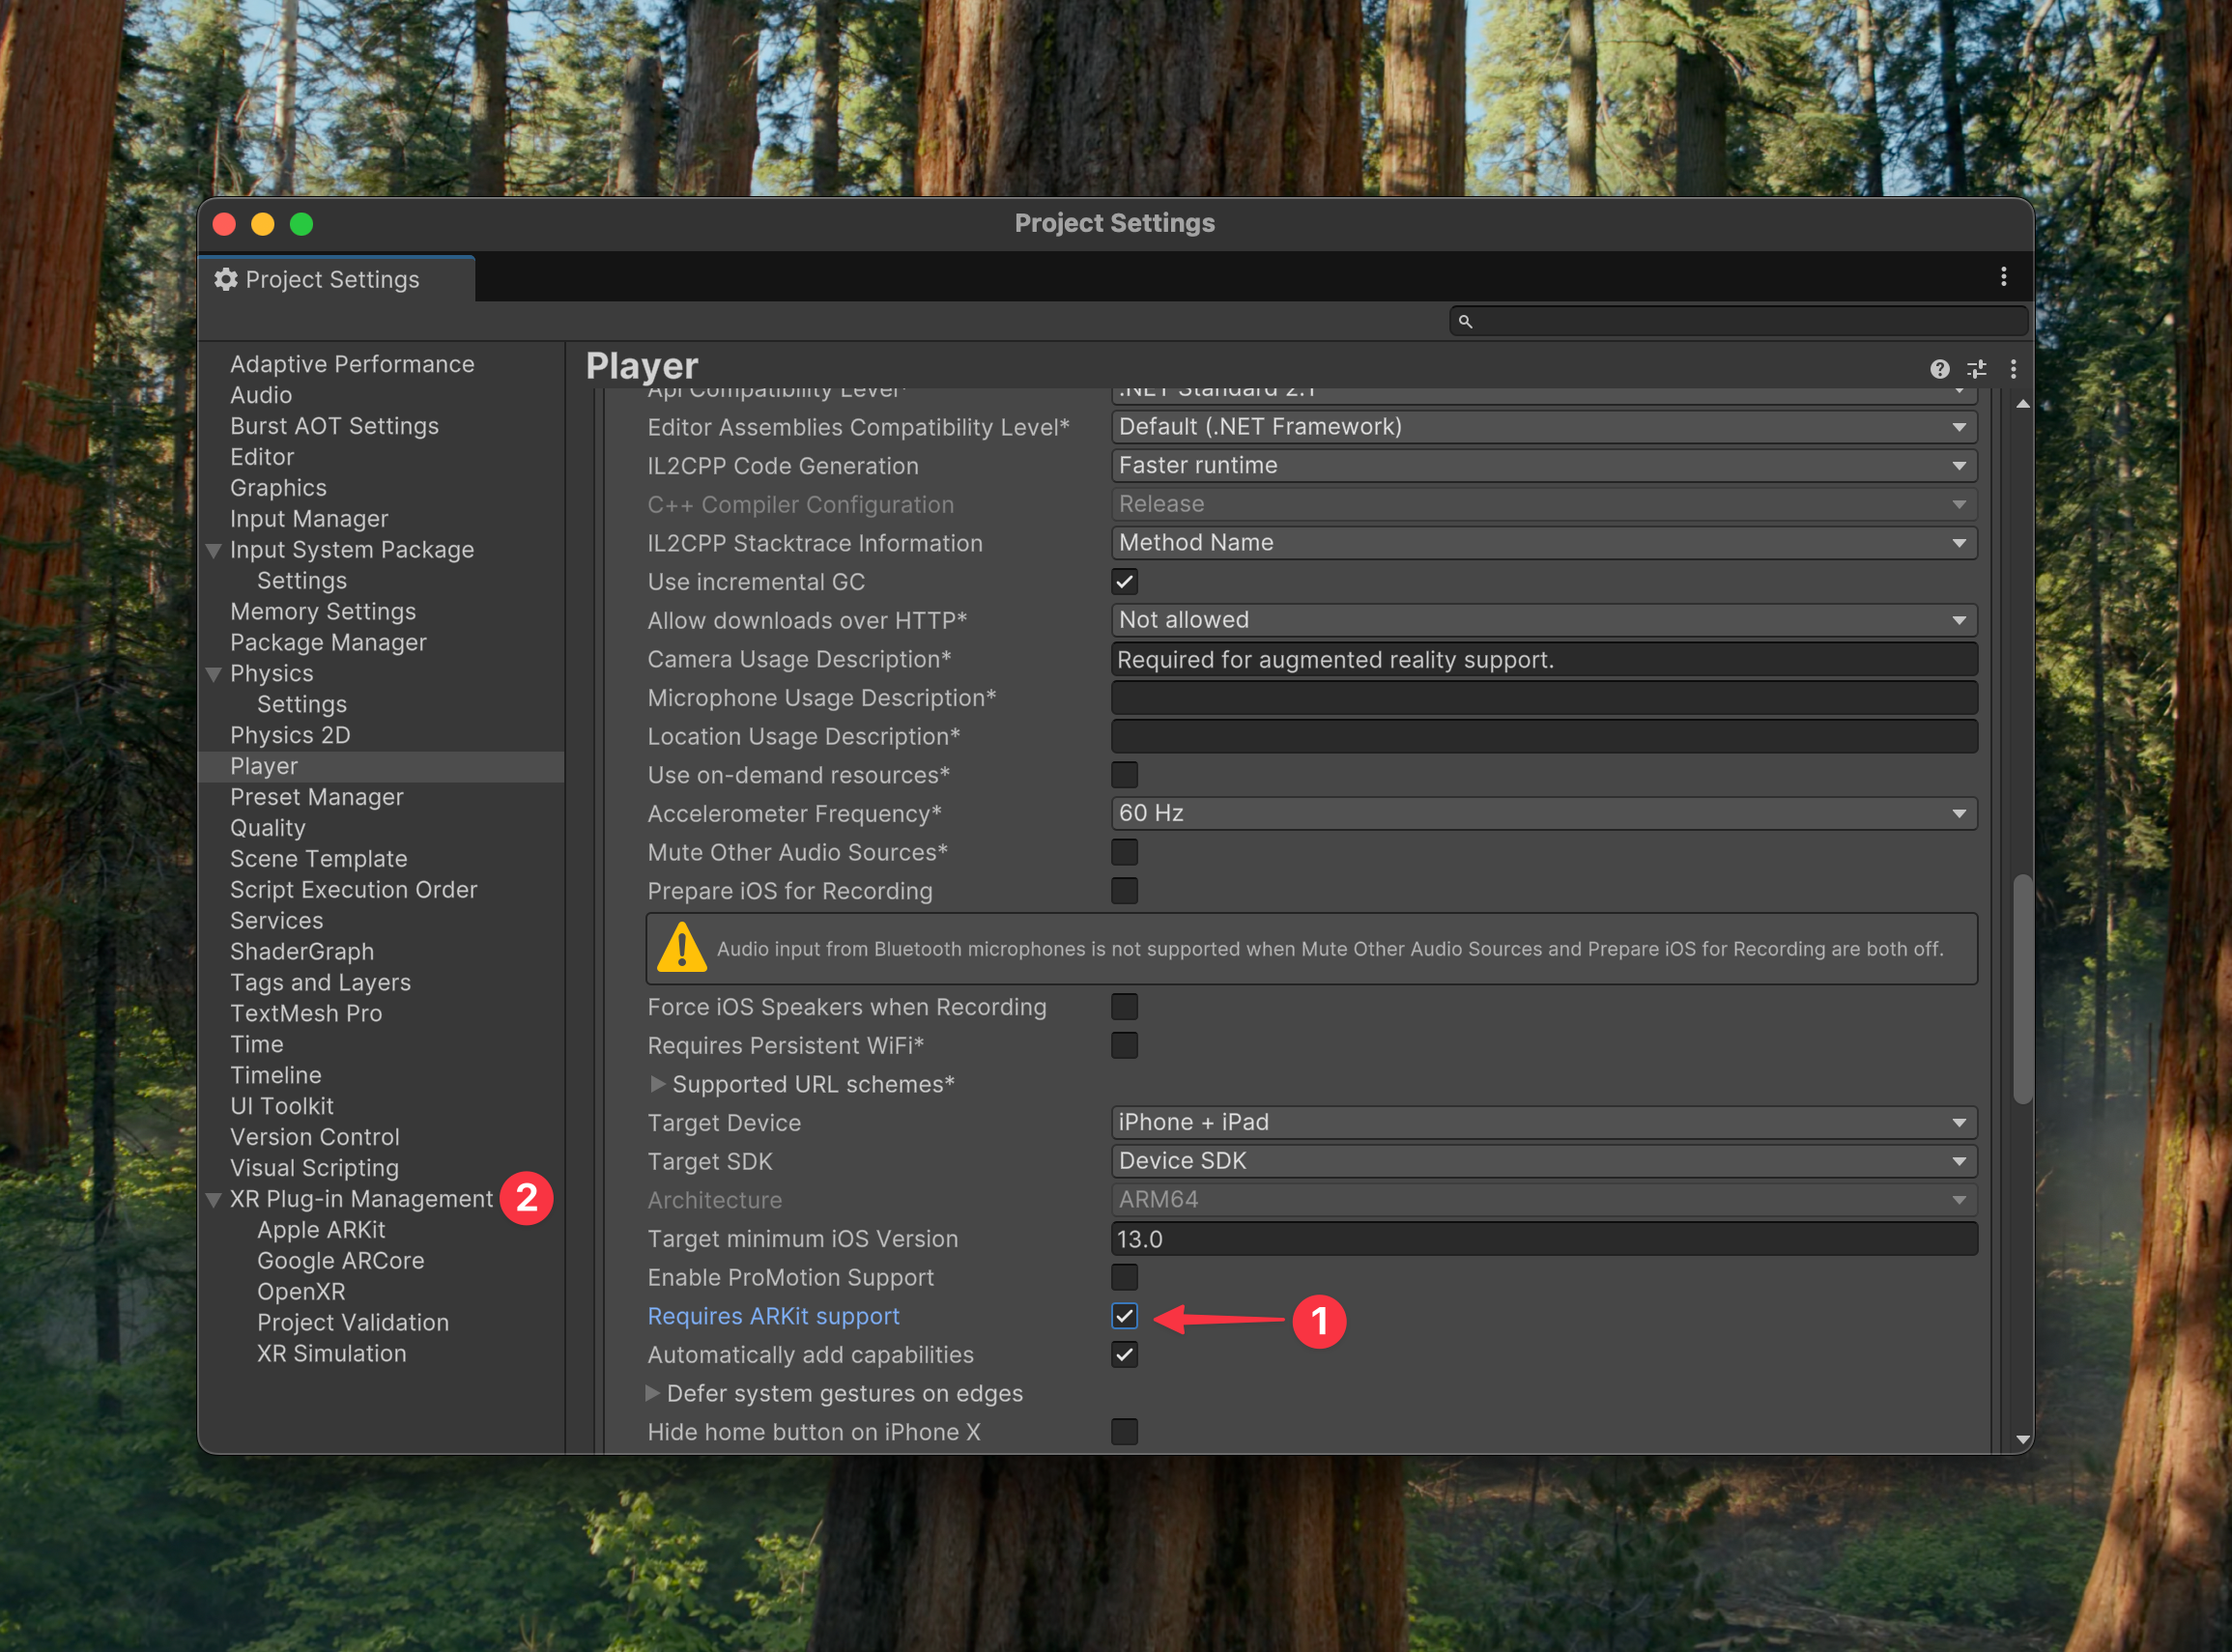Open the preset sliders icon
Screen dimensions: 2232x1652
coord(1977,369)
